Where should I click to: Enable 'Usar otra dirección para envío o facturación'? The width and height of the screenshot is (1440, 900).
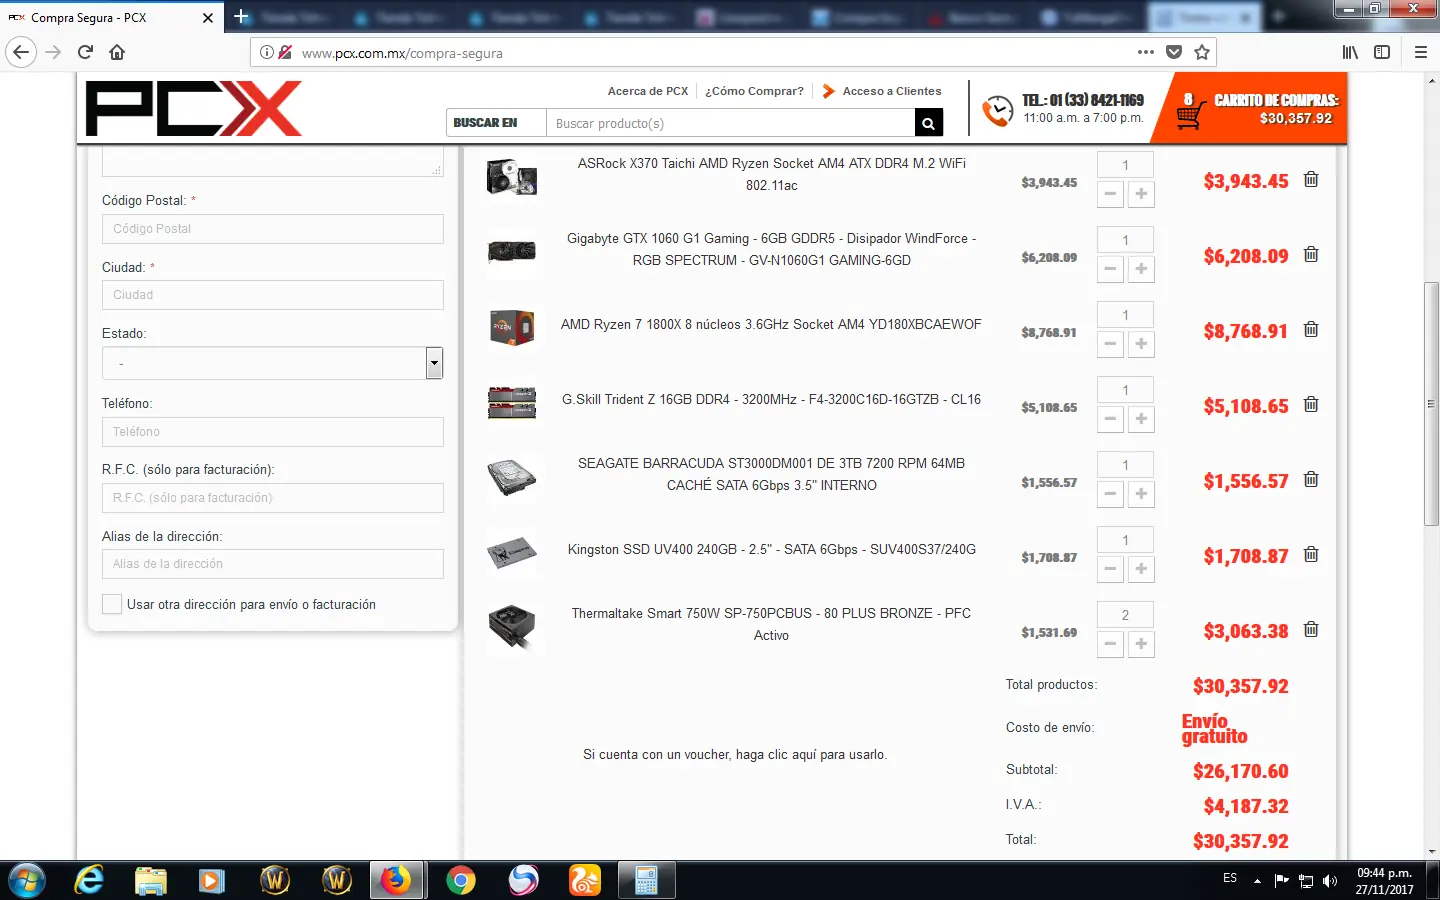click(111, 604)
